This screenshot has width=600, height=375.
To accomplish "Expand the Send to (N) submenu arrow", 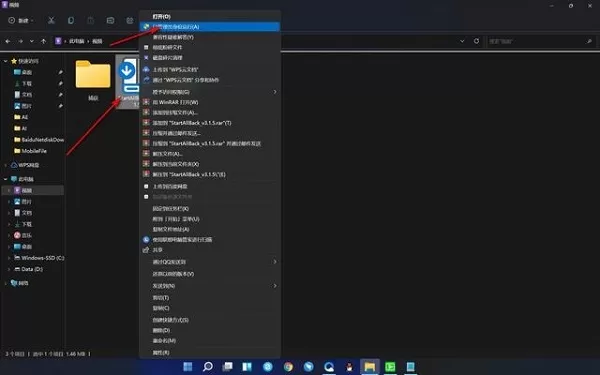I will point(275,286).
